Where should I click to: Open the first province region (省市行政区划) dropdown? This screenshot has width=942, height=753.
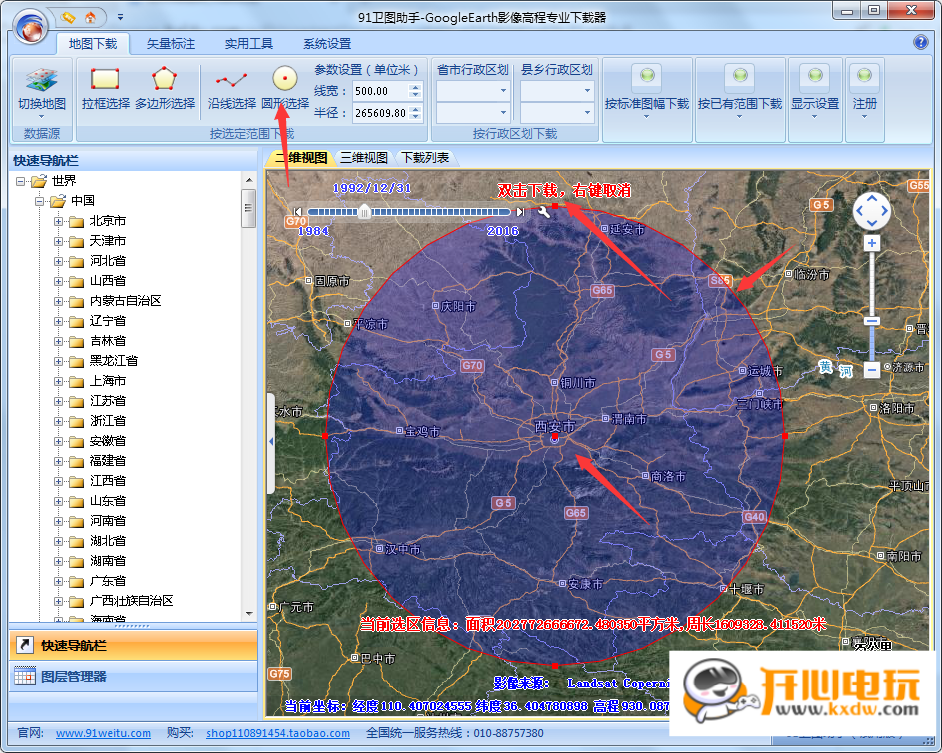(473, 91)
